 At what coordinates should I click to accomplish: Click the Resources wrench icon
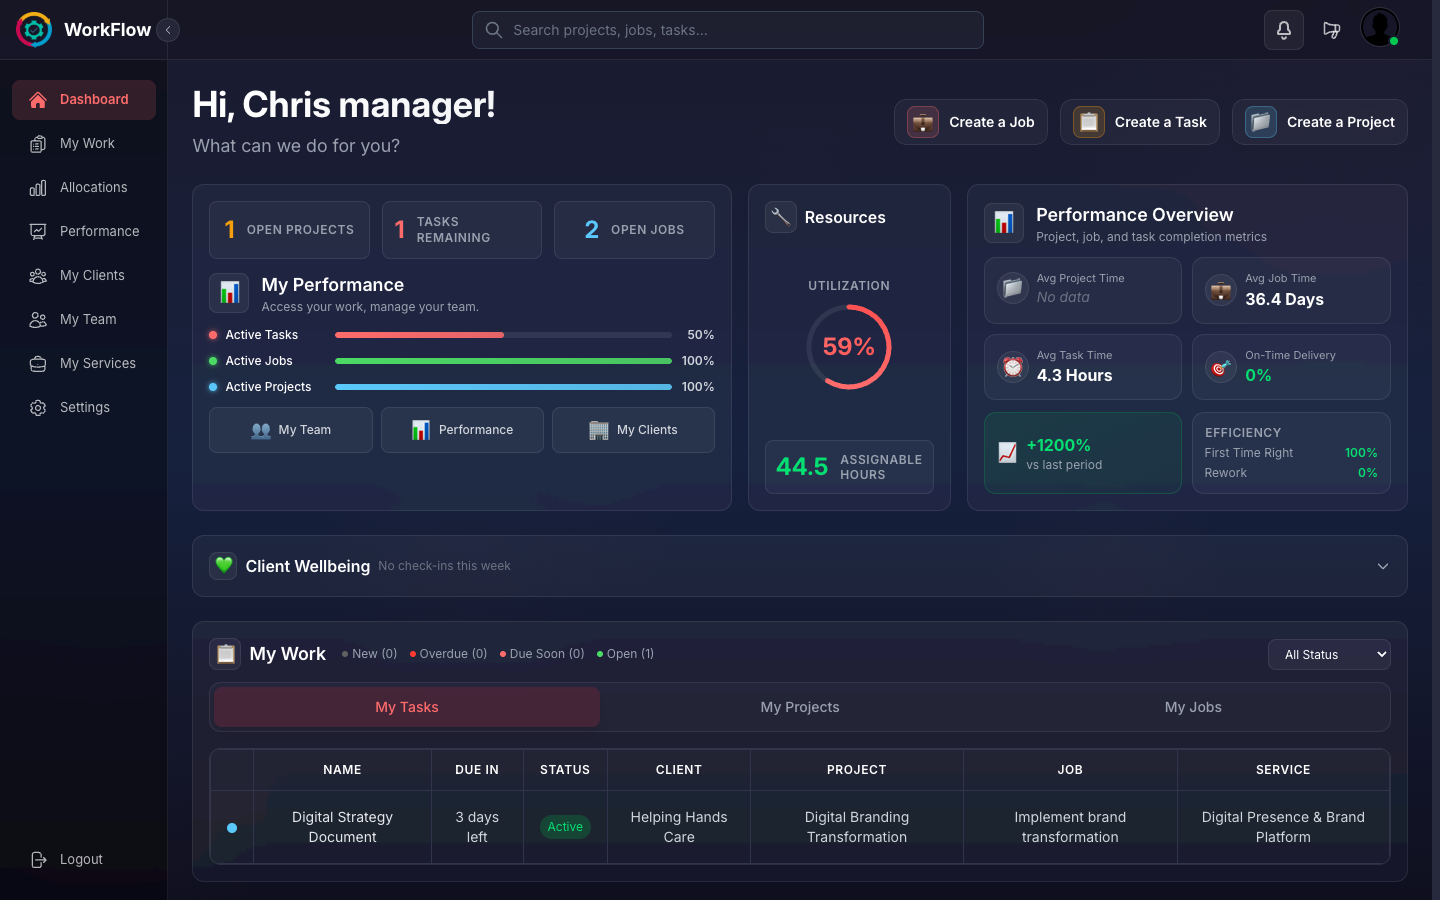(781, 217)
